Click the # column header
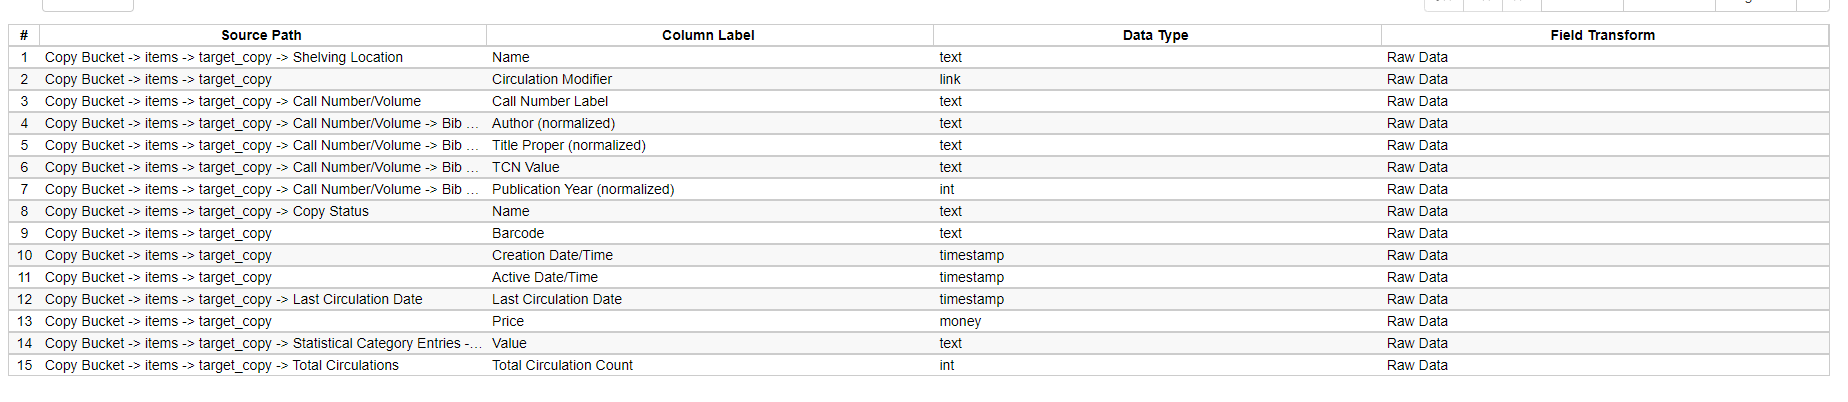This screenshot has width=1848, height=402. pyautogui.click(x=24, y=35)
